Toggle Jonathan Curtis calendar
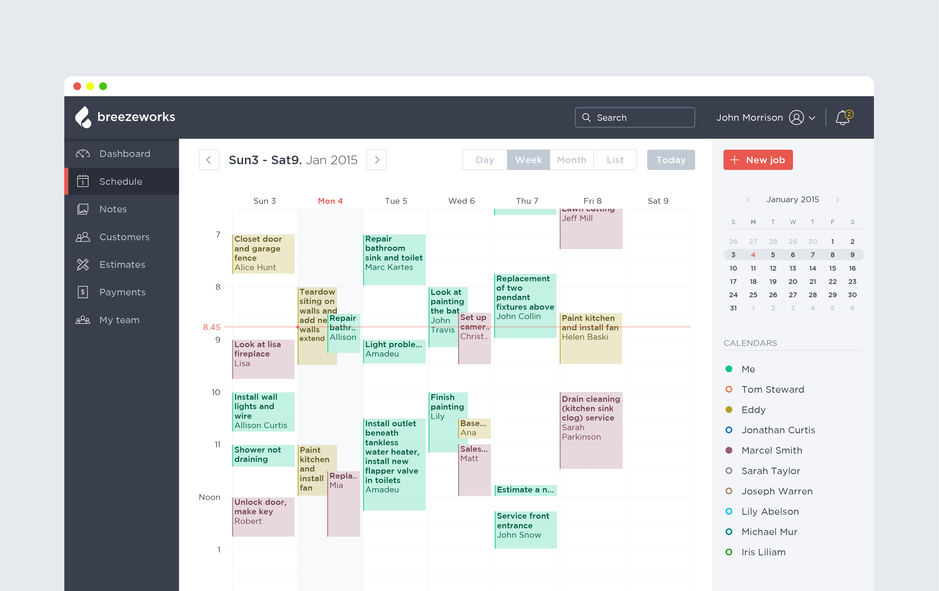This screenshot has height=591, width=939. coord(729,430)
